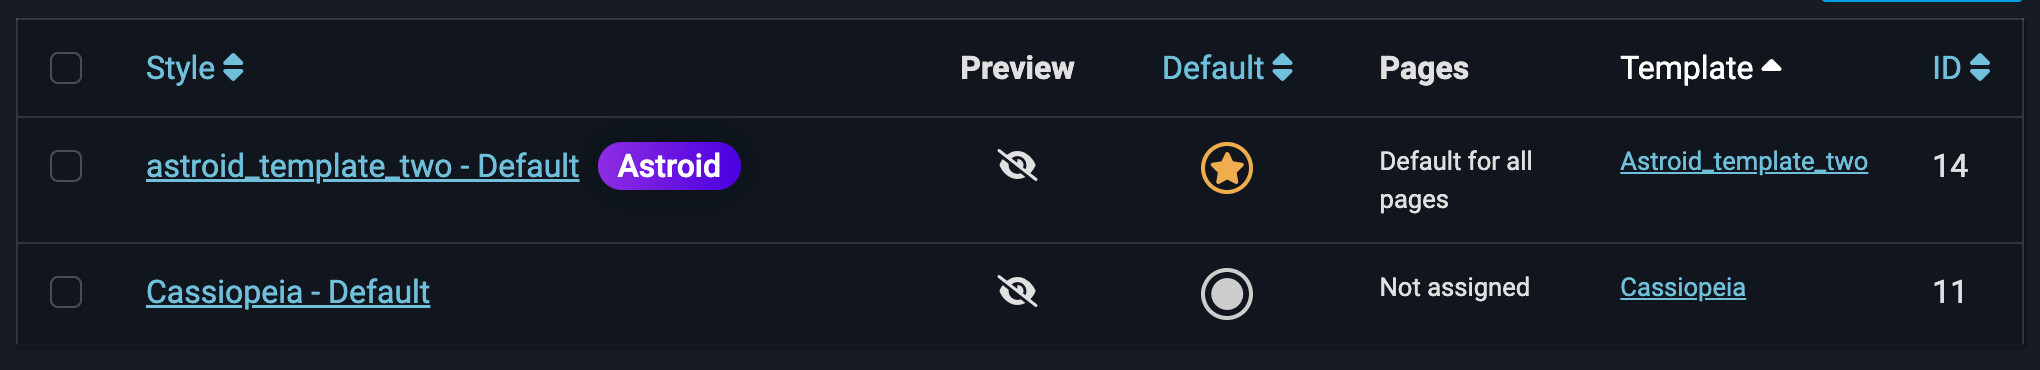Click the Template column header text
This screenshot has width=2040, height=370.
click(1686, 68)
